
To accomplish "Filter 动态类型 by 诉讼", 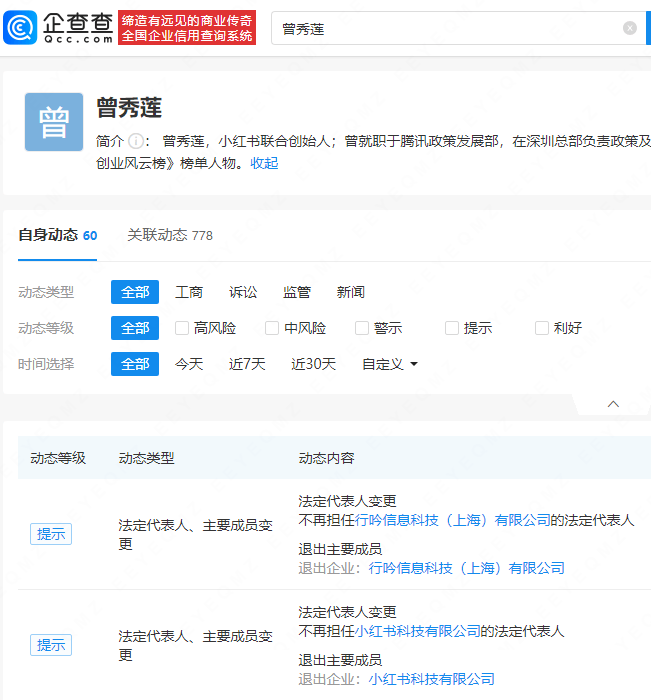I will (x=243, y=292).
